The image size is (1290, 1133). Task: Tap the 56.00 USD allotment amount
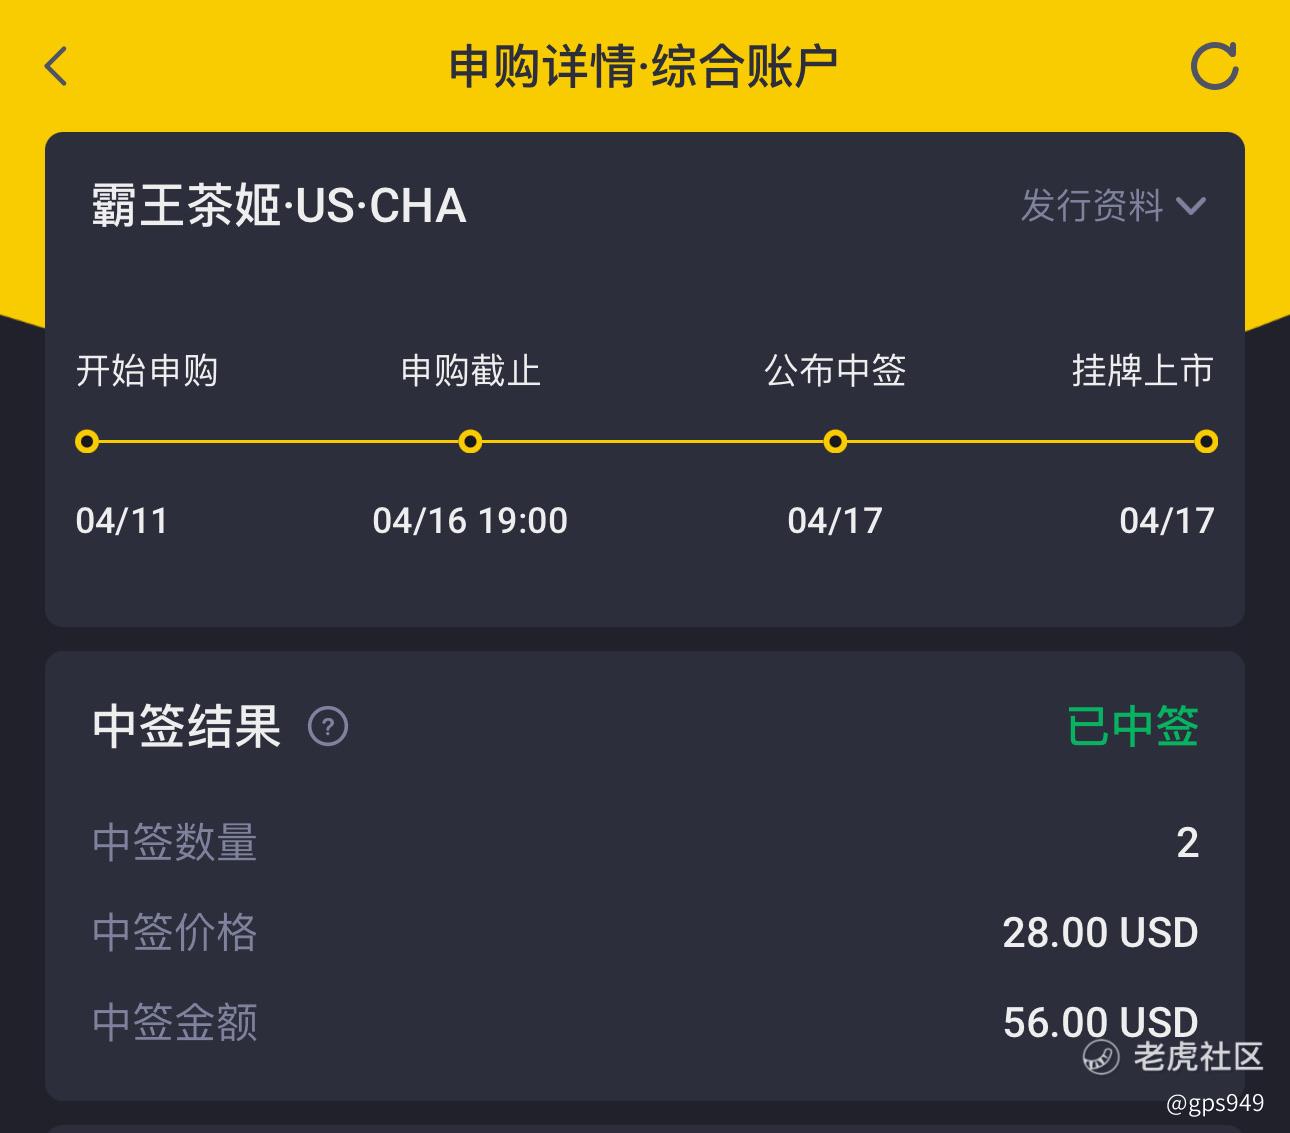(x=1100, y=1022)
